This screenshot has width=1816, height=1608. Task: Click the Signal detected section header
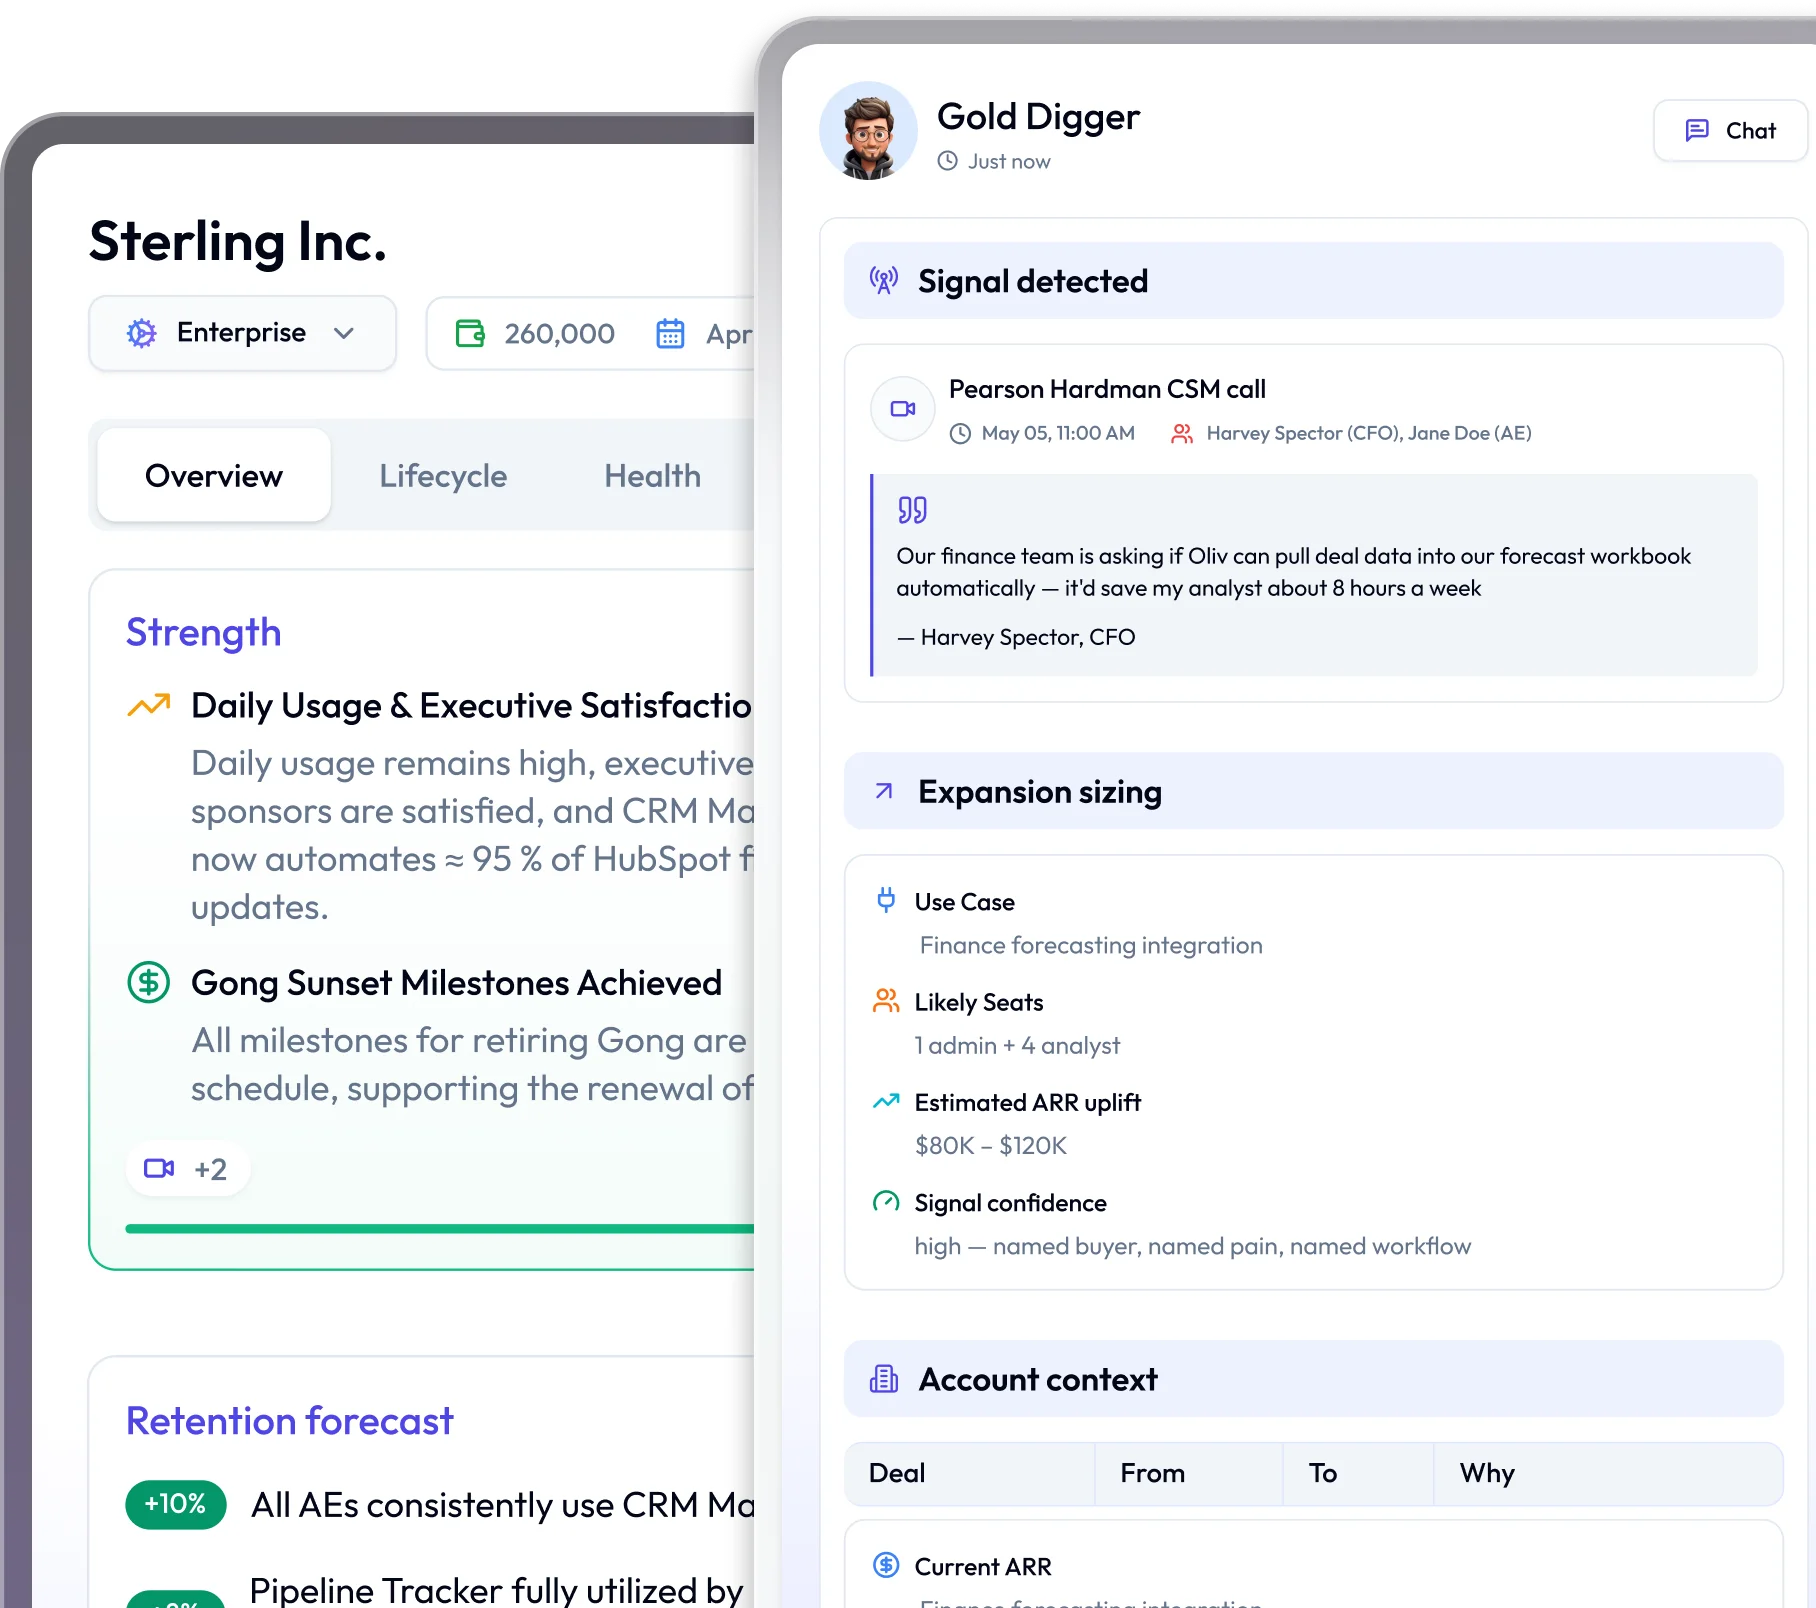pyautogui.click(x=1313, y=281)
